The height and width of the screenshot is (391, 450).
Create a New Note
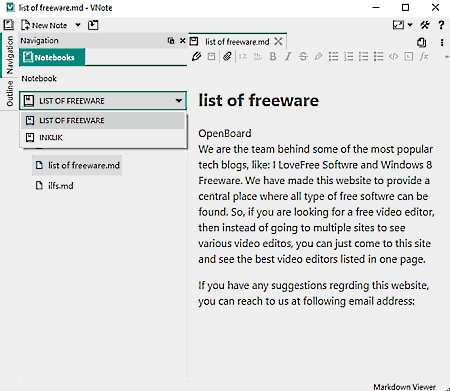[x=44, y=25]
